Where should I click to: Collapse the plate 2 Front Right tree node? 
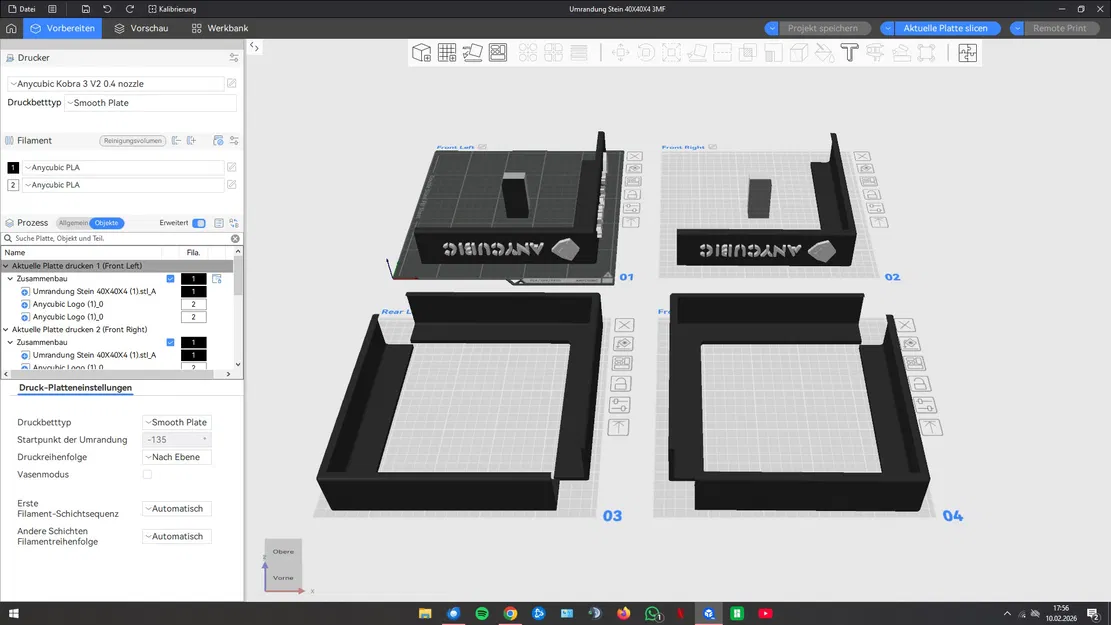[6, 330]
